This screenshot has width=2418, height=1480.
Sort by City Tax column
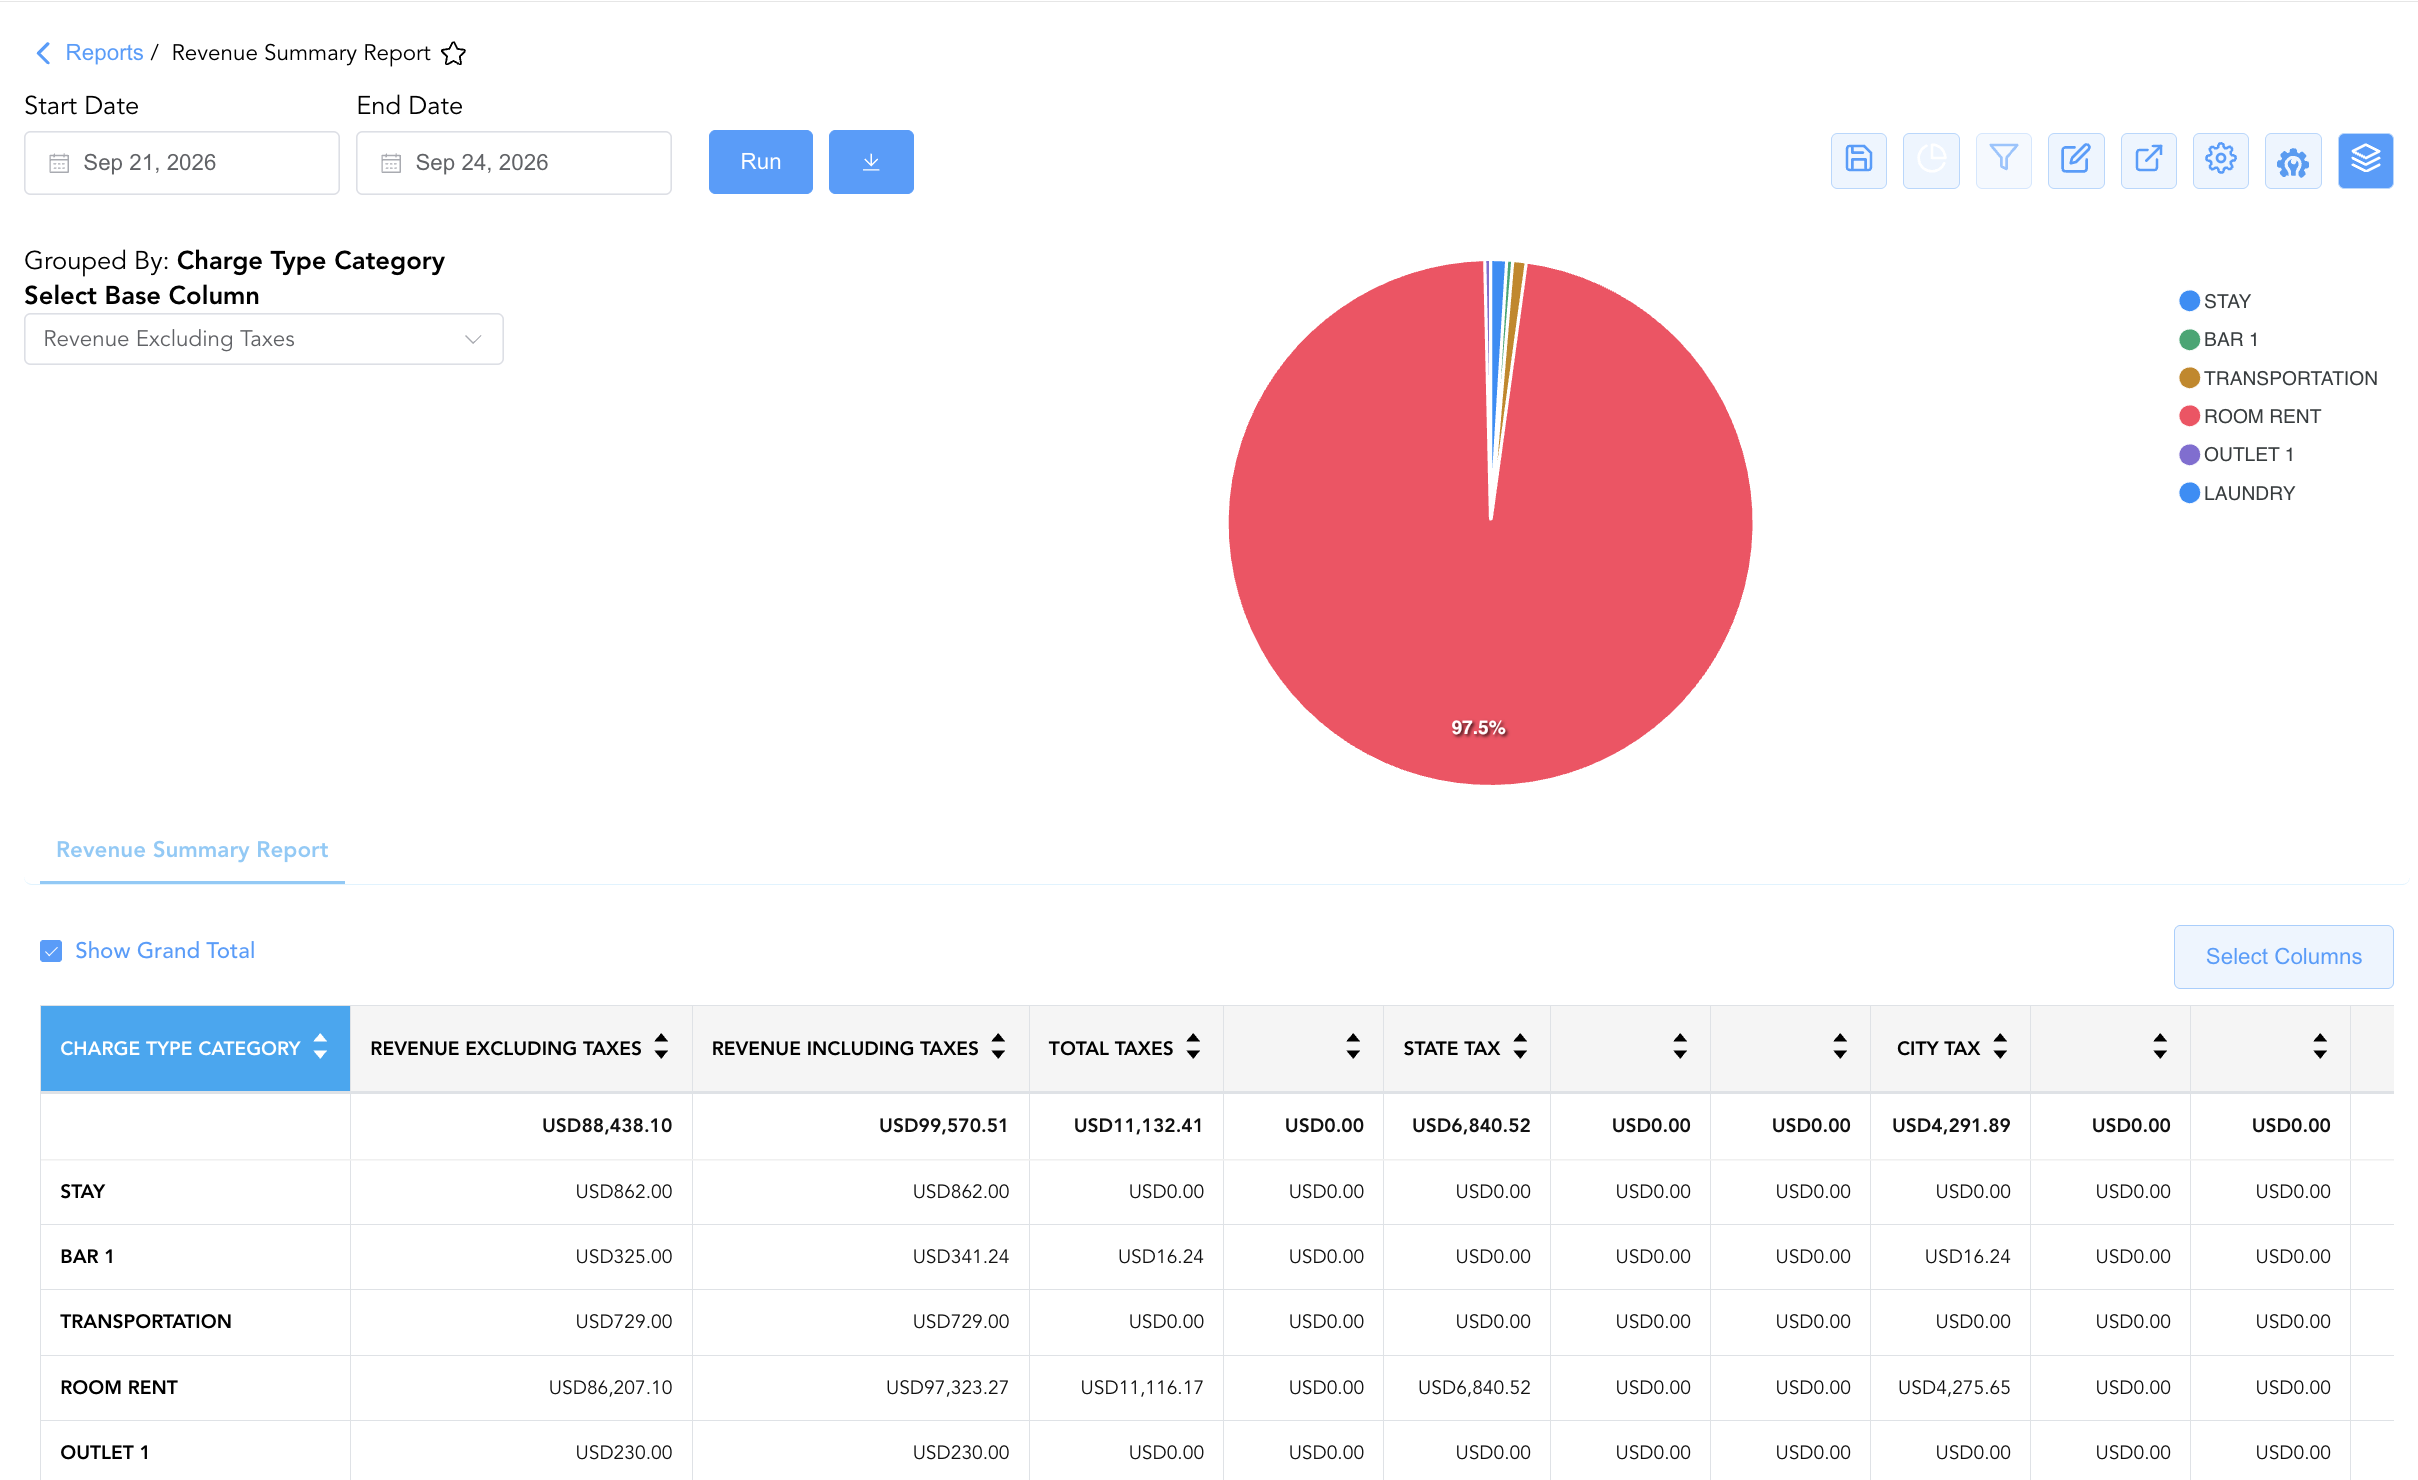2000,1047
